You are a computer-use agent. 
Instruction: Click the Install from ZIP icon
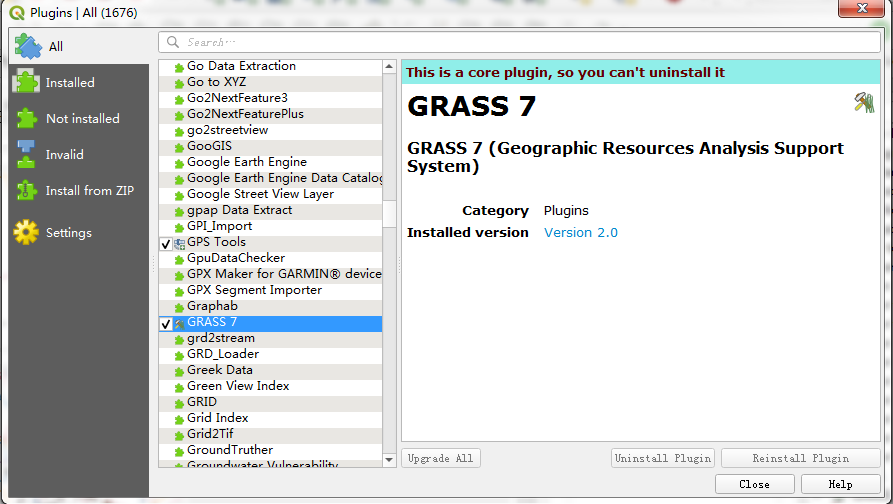point(26,190)
